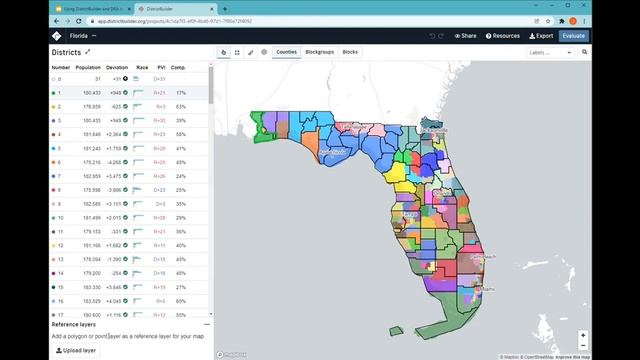Click browser back arrow
640x360 pixels.
(56, 21)
